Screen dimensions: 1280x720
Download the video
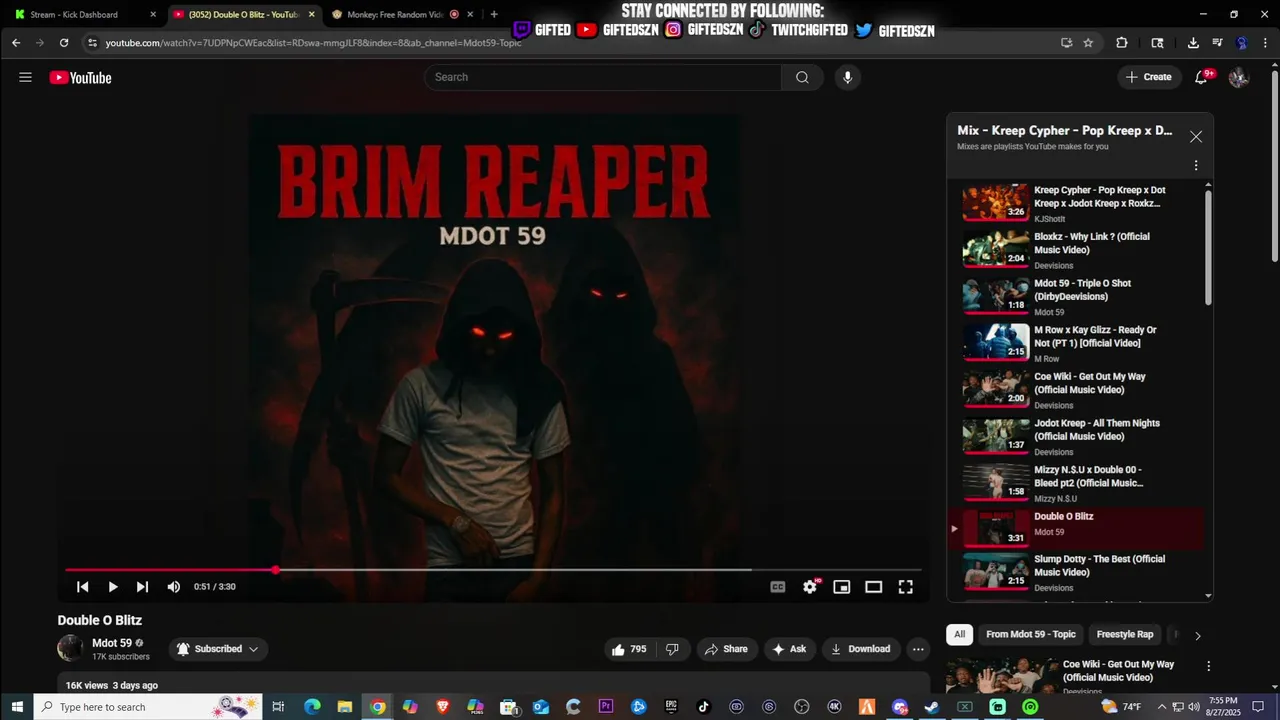[x=860, y=649]
